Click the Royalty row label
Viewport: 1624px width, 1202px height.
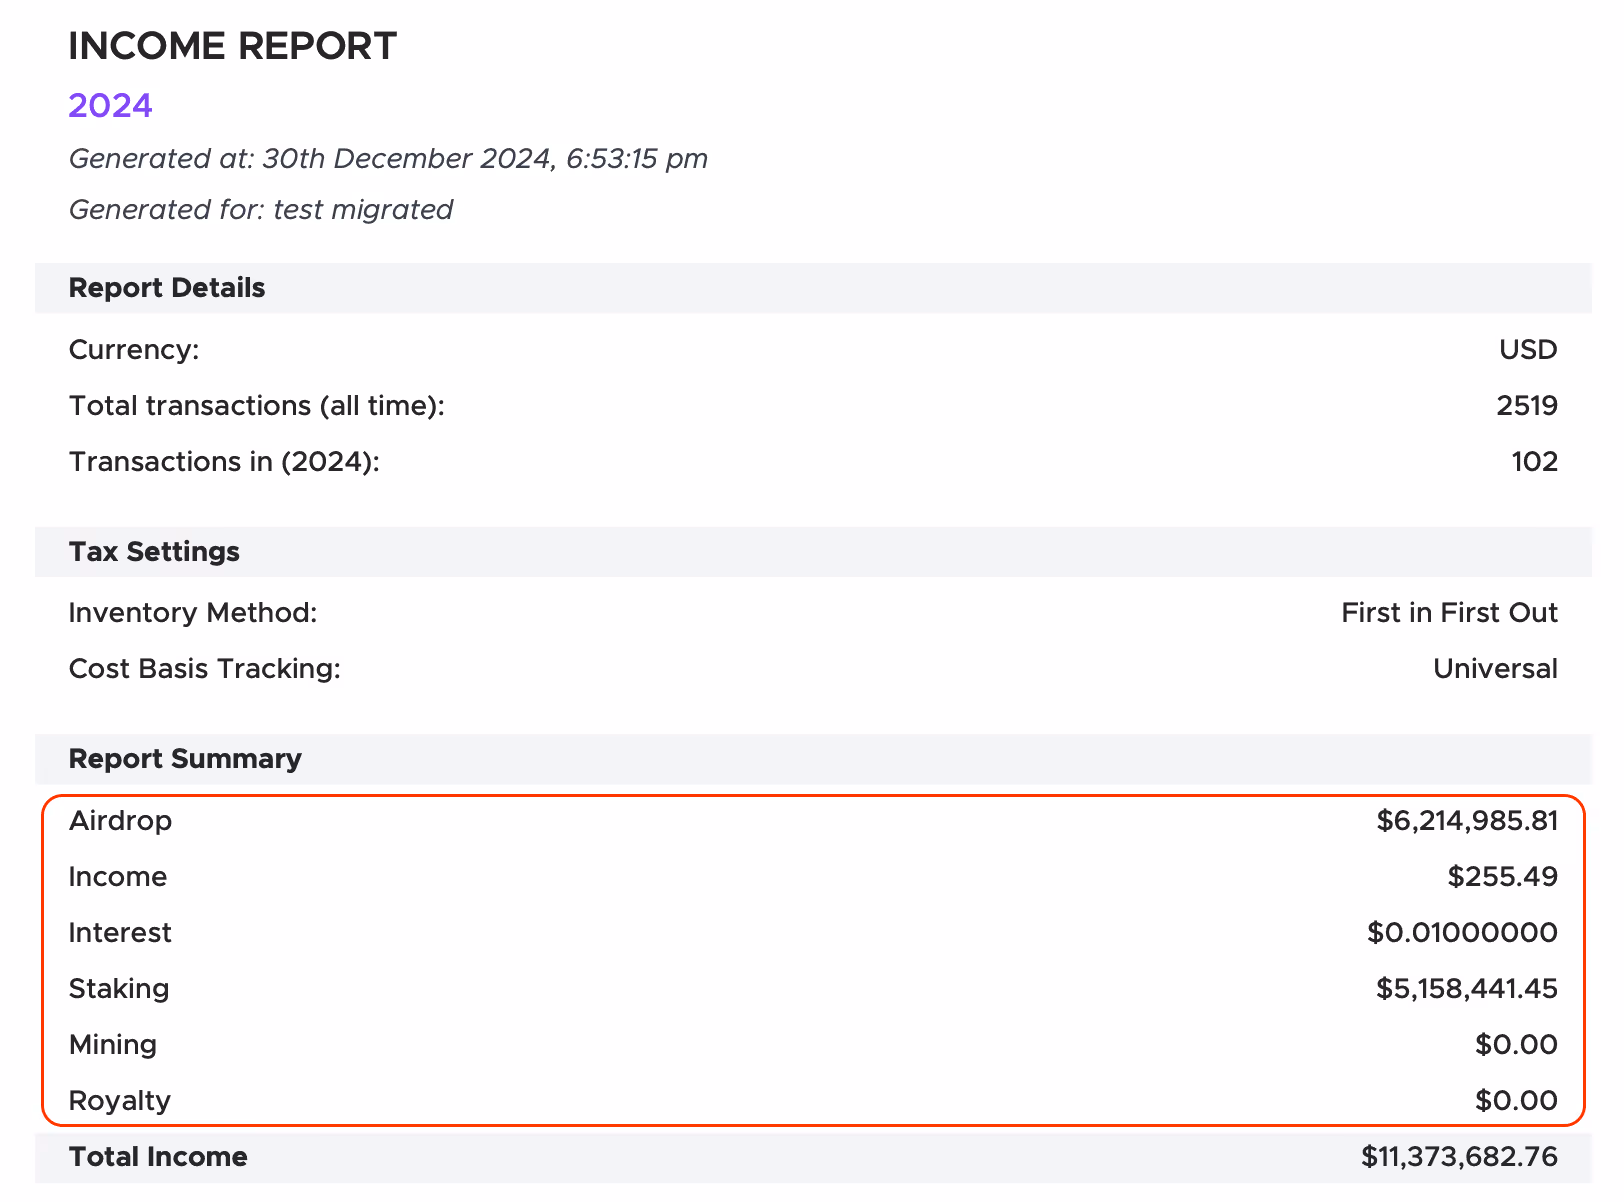pyautogui.click(x=120, y=1101)
